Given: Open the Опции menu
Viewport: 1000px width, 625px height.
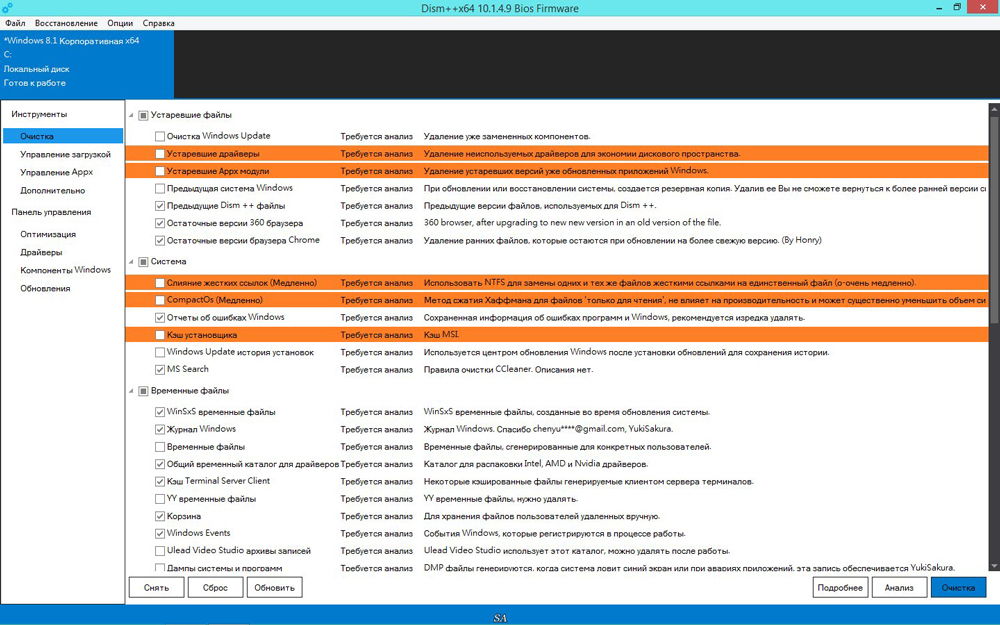Looking at the screenshot, I should tap(120, 23).
